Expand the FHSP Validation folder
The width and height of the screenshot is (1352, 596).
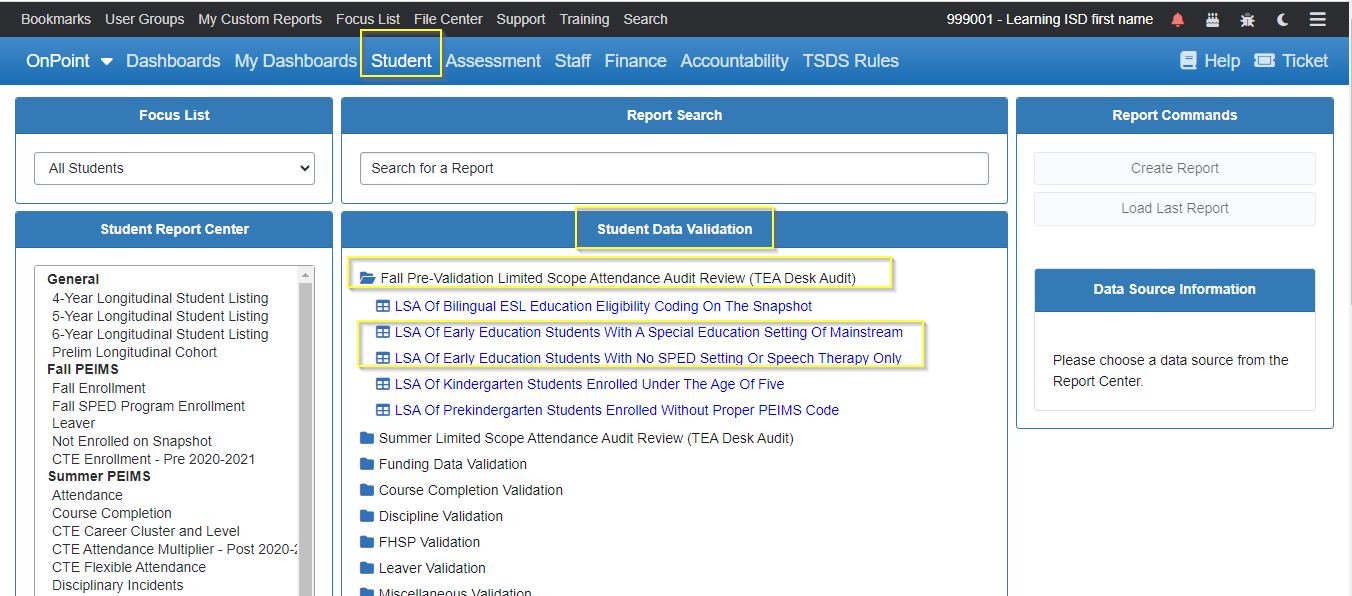420,542
